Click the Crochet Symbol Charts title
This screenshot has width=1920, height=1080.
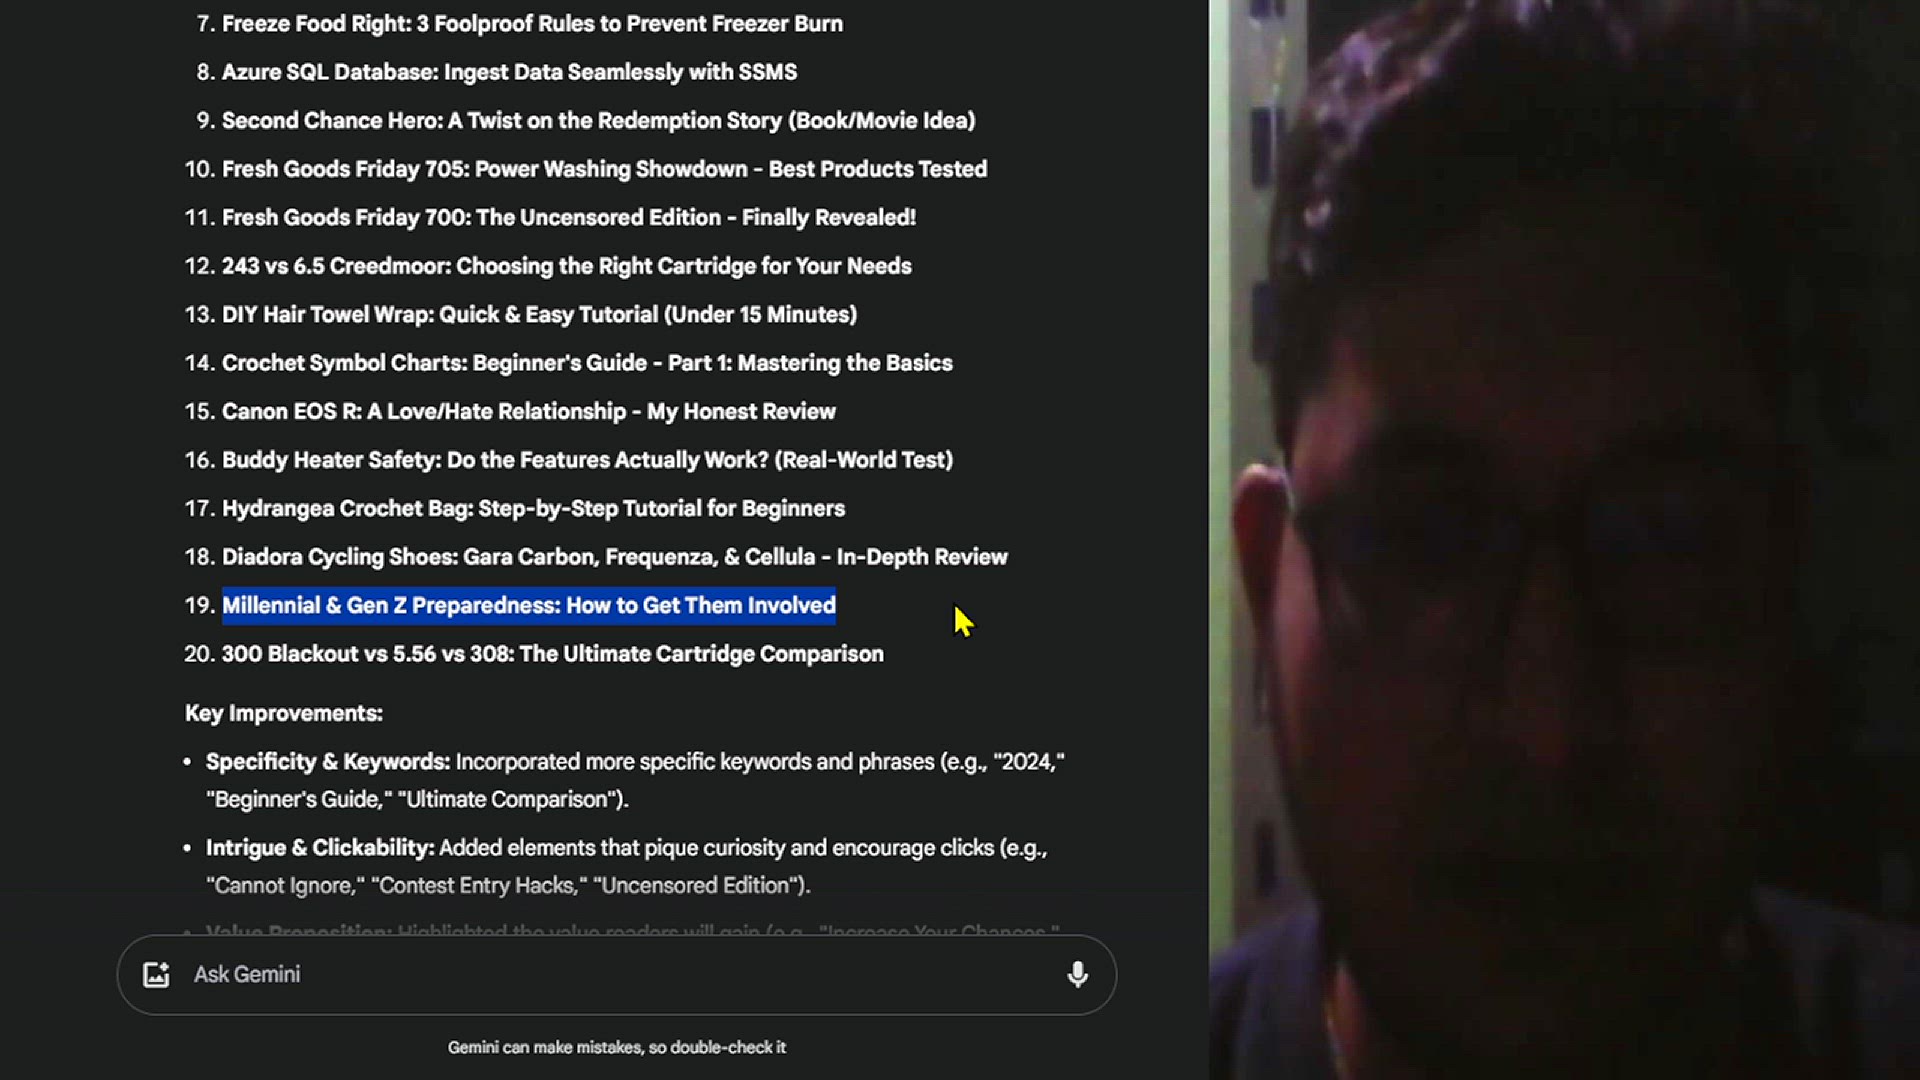[587, 363]
